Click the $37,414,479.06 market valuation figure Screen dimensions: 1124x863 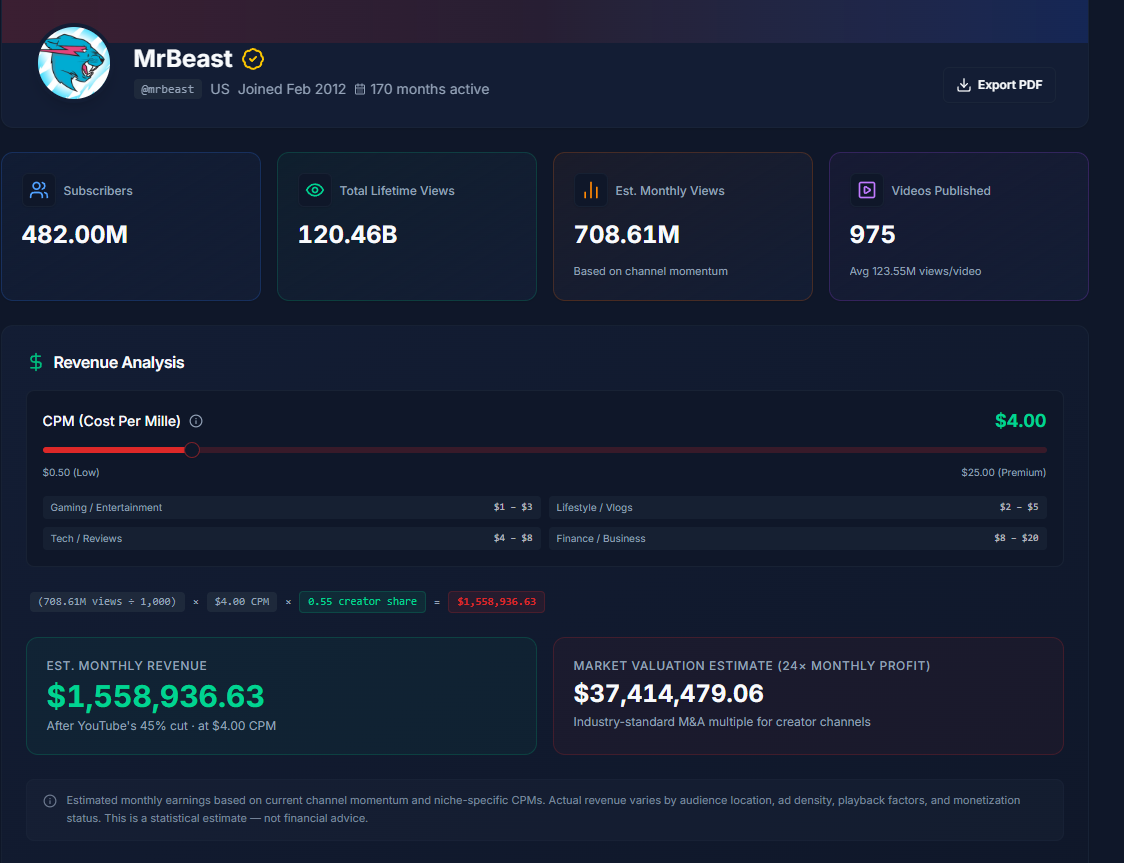tap(668, 694)
